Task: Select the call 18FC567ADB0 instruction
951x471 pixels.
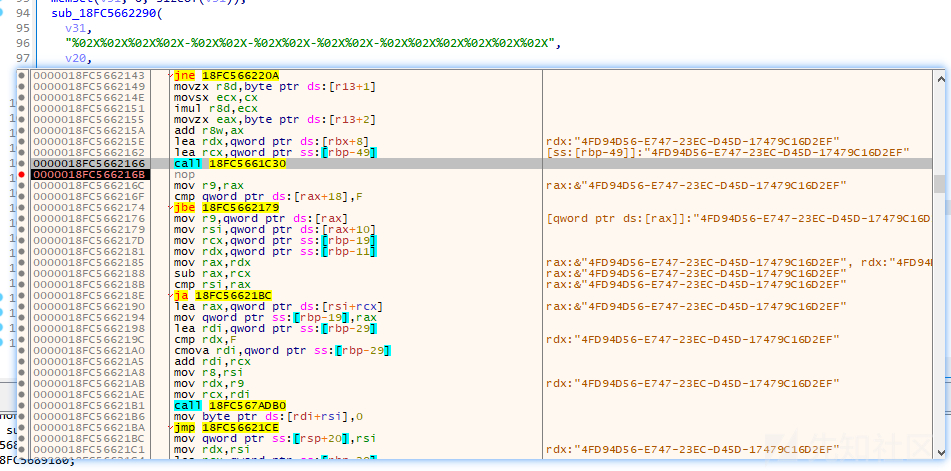Action: point(230,406)
